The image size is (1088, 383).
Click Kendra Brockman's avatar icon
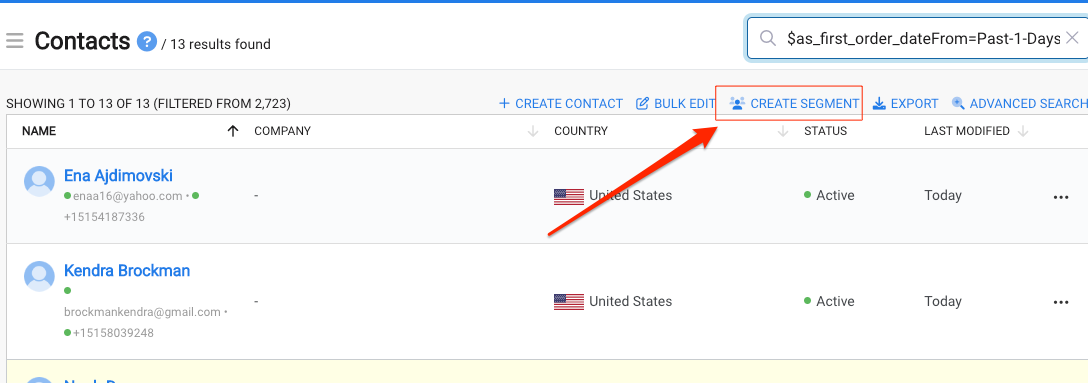click(39, 277)
